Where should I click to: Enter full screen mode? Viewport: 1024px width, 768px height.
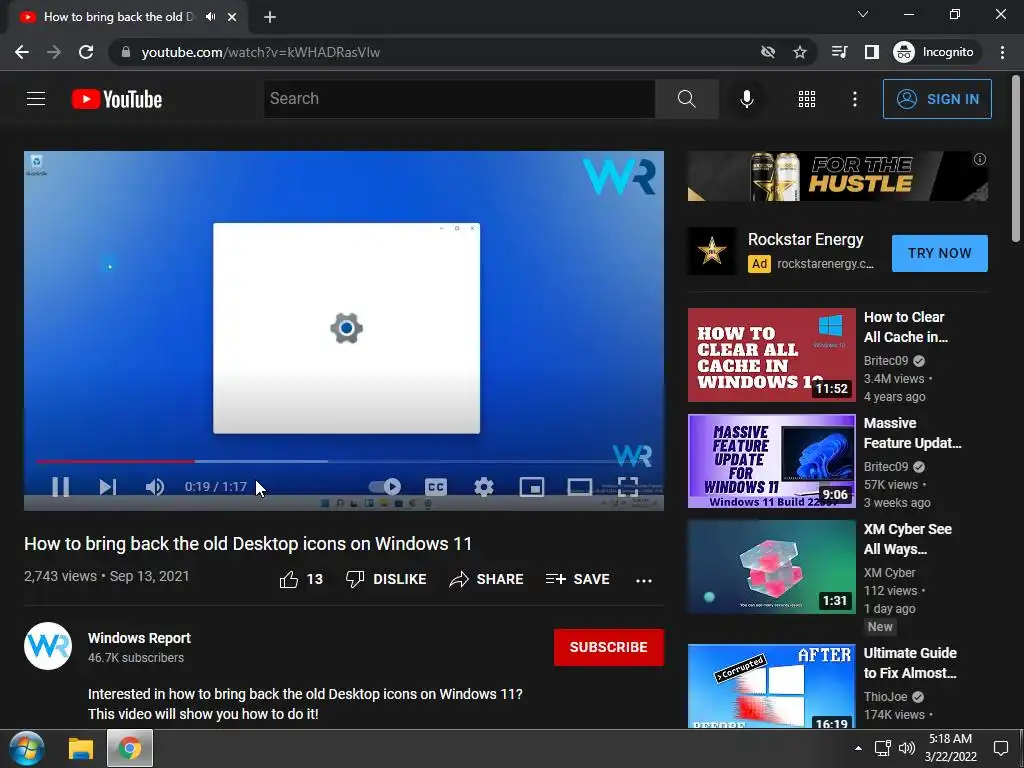tap(627, 487)
